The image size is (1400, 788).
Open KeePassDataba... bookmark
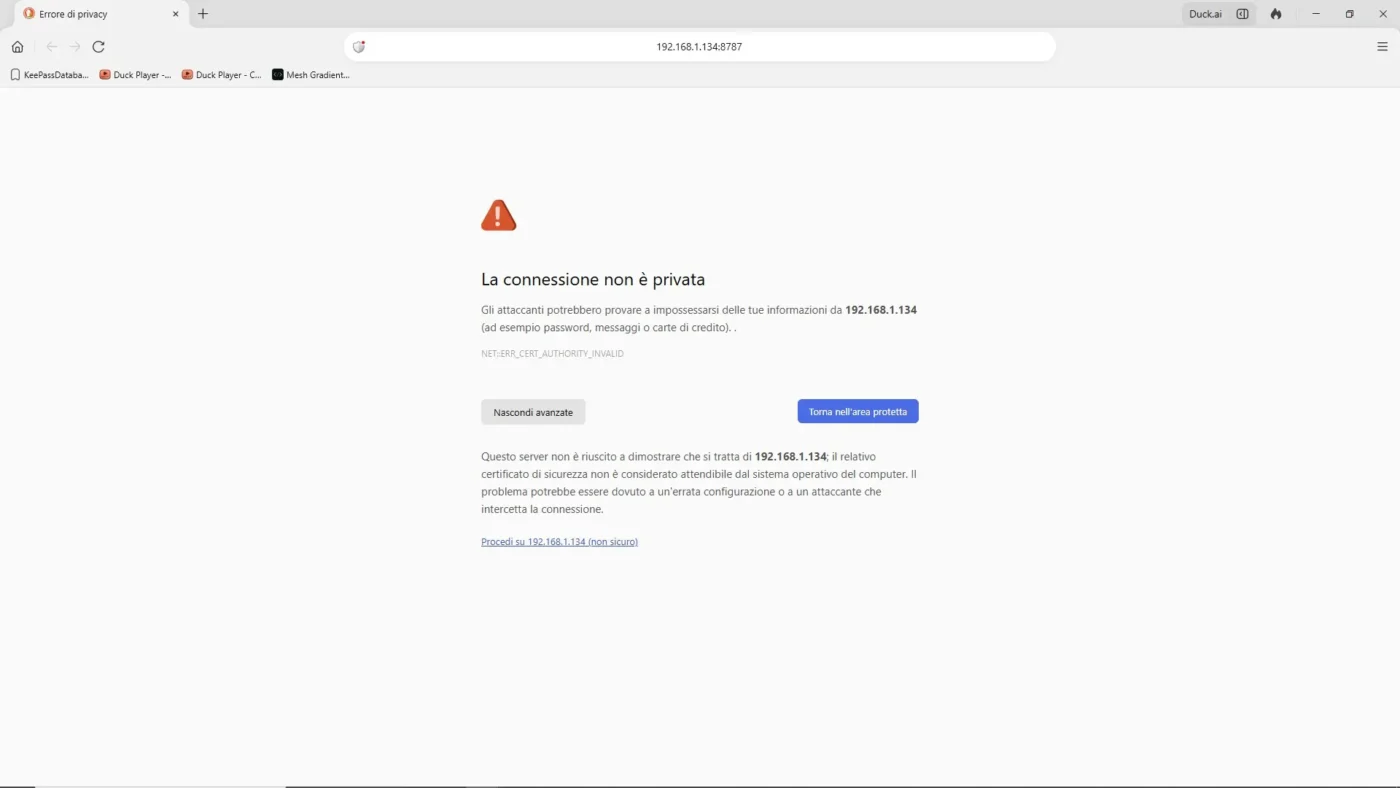tap(49, 75)
